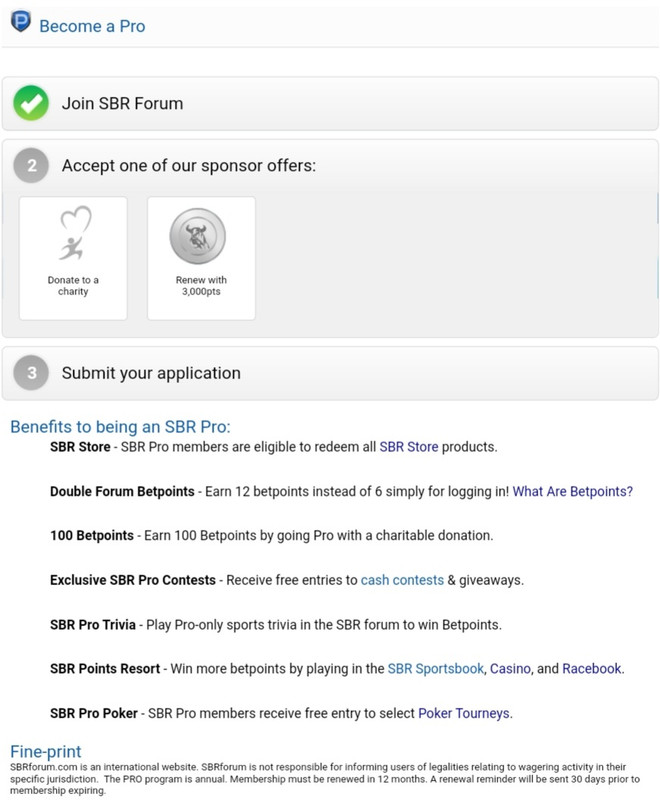Click the bold SBR Pro Poker label
Screen dimensions: 660x800
(x=94, y=713)
